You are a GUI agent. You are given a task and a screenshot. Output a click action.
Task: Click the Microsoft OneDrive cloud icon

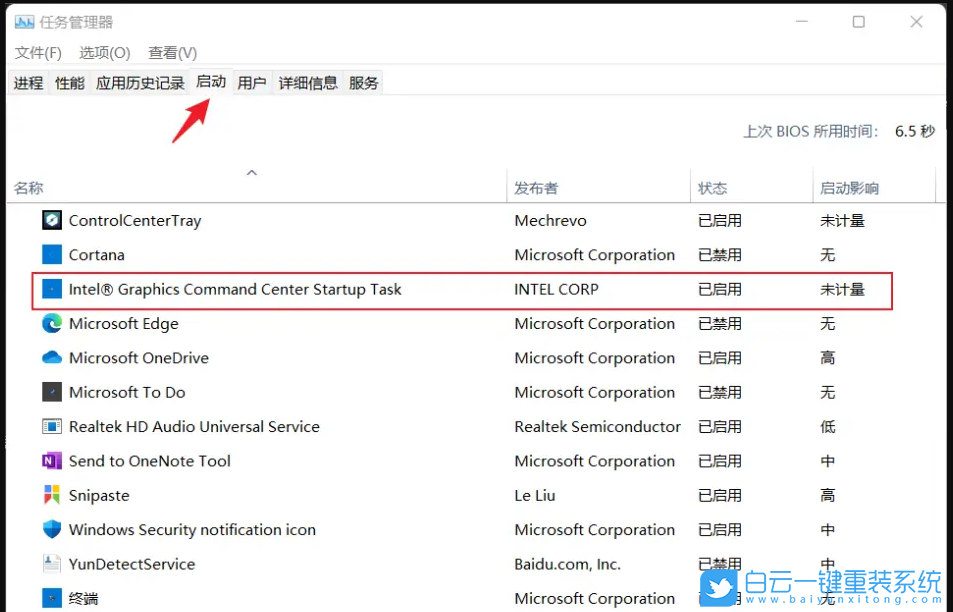pos(51,358)
